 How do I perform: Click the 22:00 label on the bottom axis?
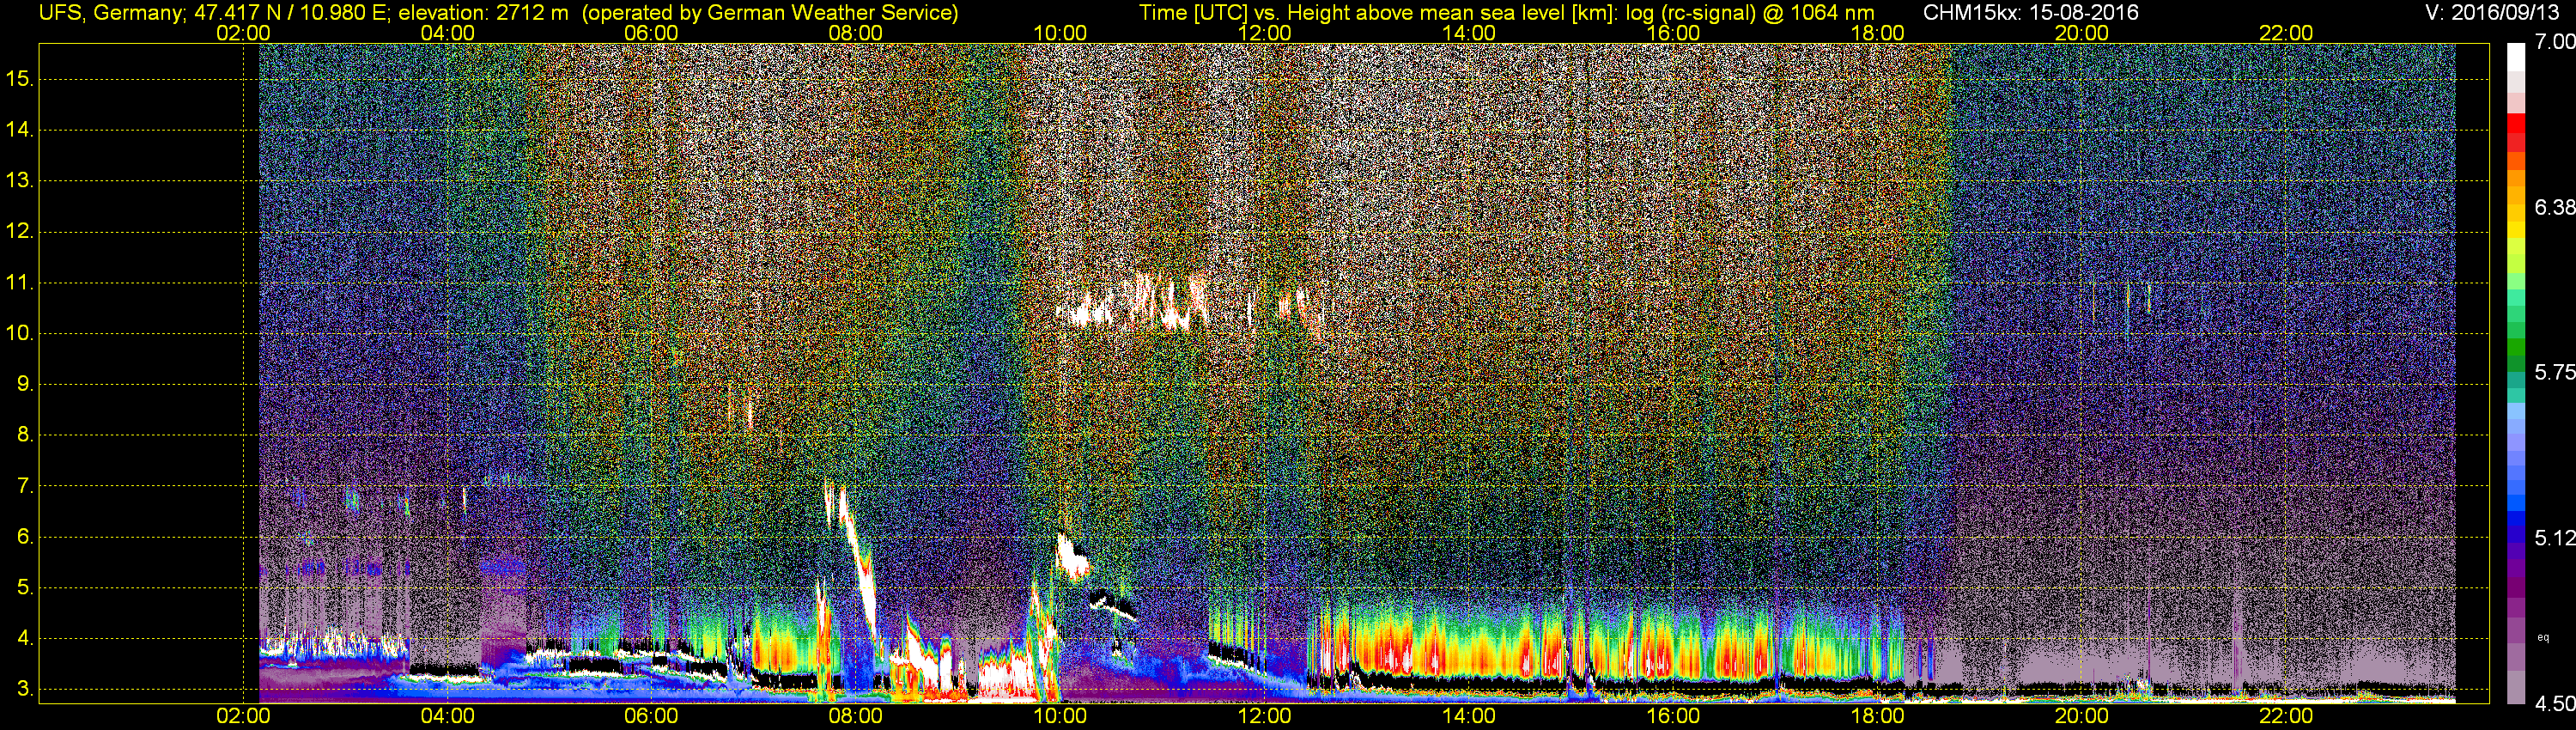tap(2286, 716)
